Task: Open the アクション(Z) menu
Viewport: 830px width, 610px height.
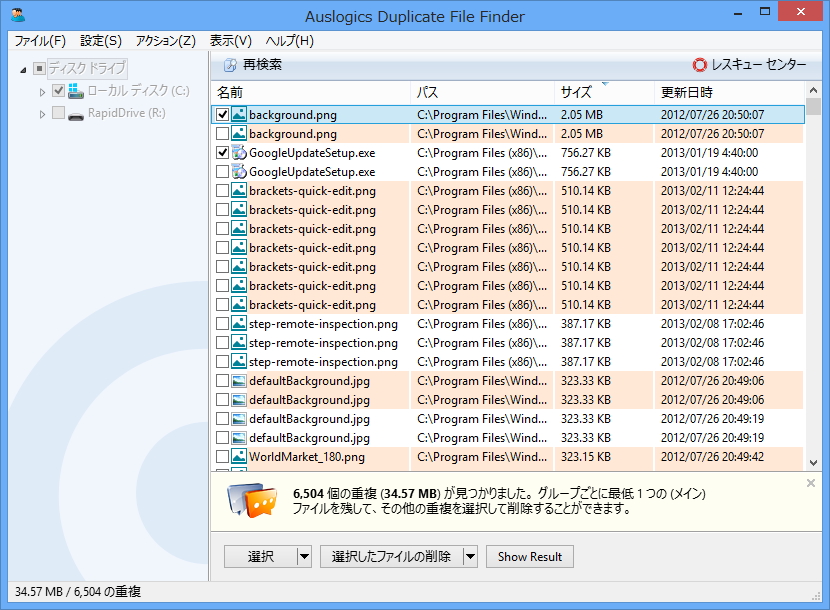Action: (x=166, y=41)
